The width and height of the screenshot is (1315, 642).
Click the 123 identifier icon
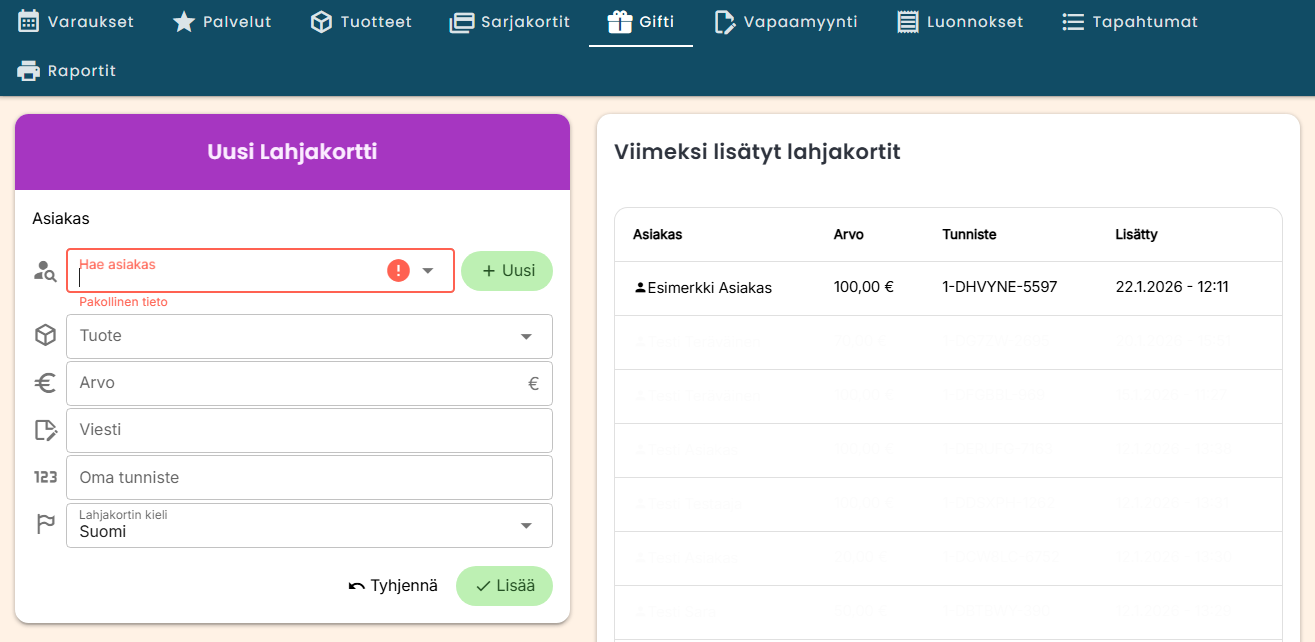[45, 478]
